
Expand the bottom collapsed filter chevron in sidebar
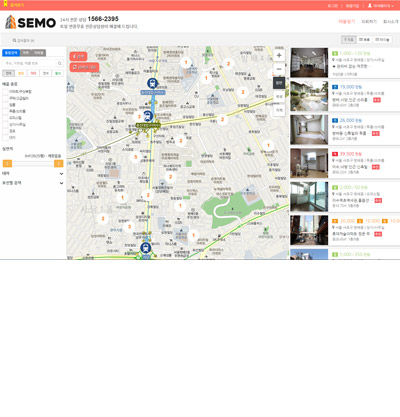point(61,183)
